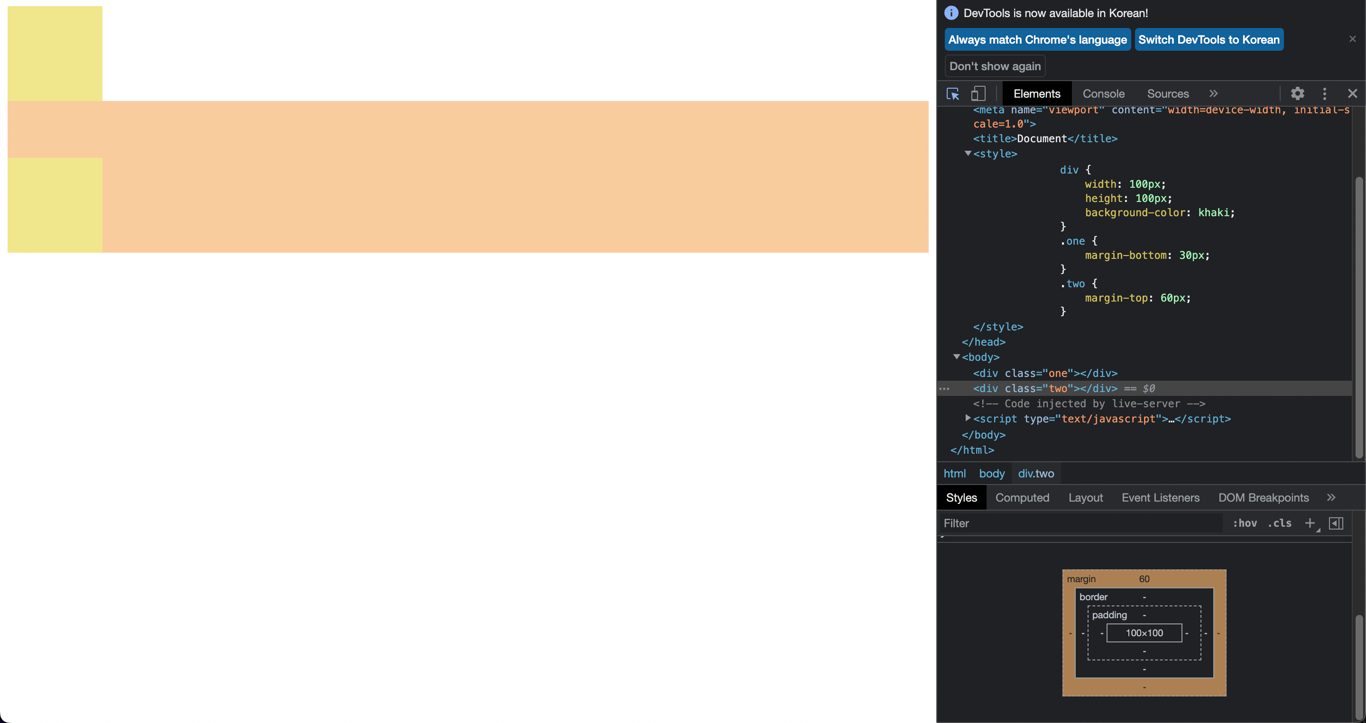Close the DevTools panel
The height and width of the screenshot is (723, 1366).
tap(1352, 94)
